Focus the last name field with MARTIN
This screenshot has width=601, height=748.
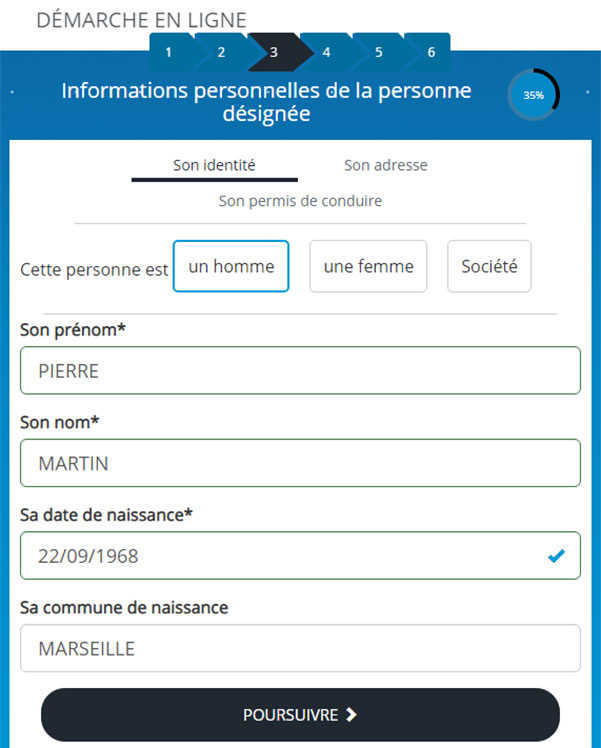(x=300, y=463)
